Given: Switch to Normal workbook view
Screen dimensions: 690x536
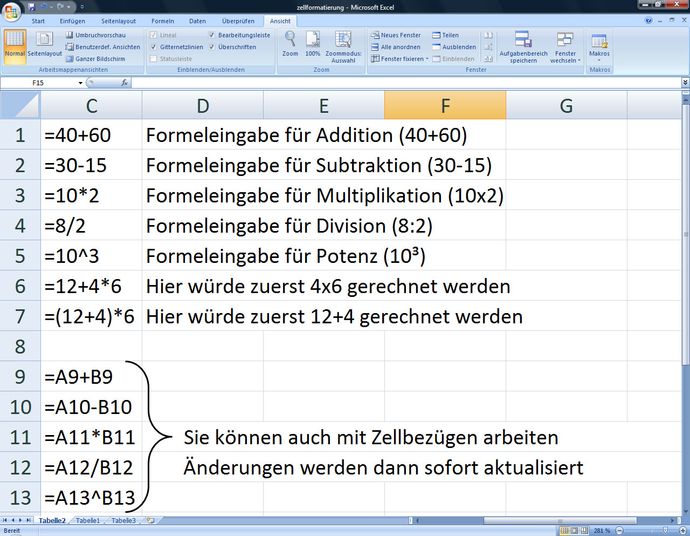Looking at the screenshot, I should (15, 46).
